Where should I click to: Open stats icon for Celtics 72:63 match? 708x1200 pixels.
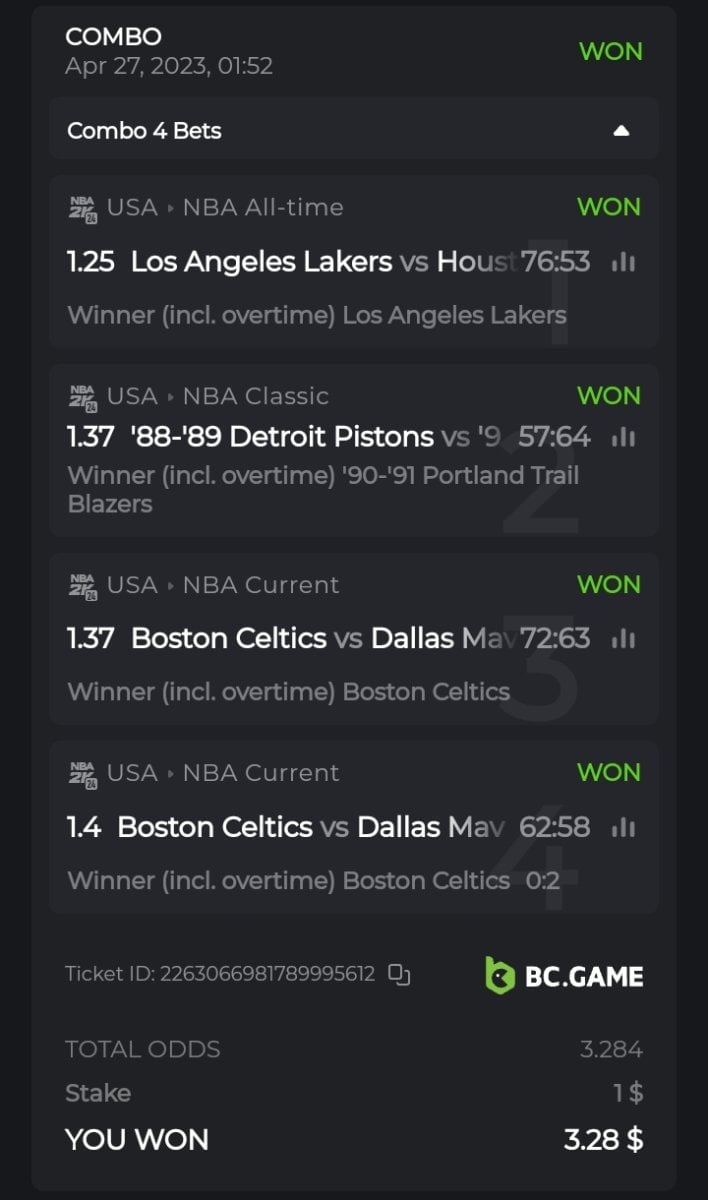pos(624,638)
